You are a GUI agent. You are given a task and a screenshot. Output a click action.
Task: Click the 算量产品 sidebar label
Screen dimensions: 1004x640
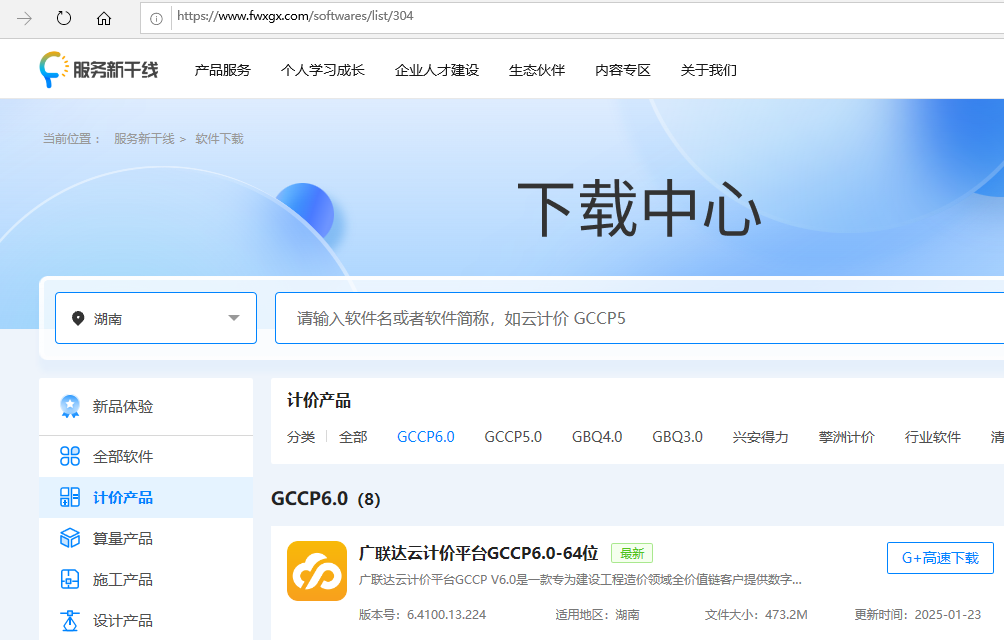pyautogui.click(x=123, y=538)
